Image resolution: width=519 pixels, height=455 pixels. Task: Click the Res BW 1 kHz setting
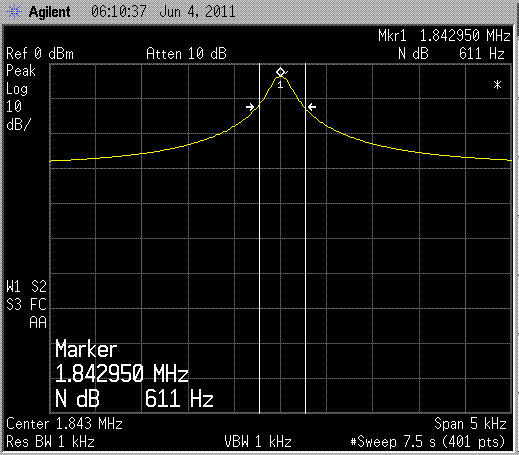pyautogui.click(x=50, y=442)
